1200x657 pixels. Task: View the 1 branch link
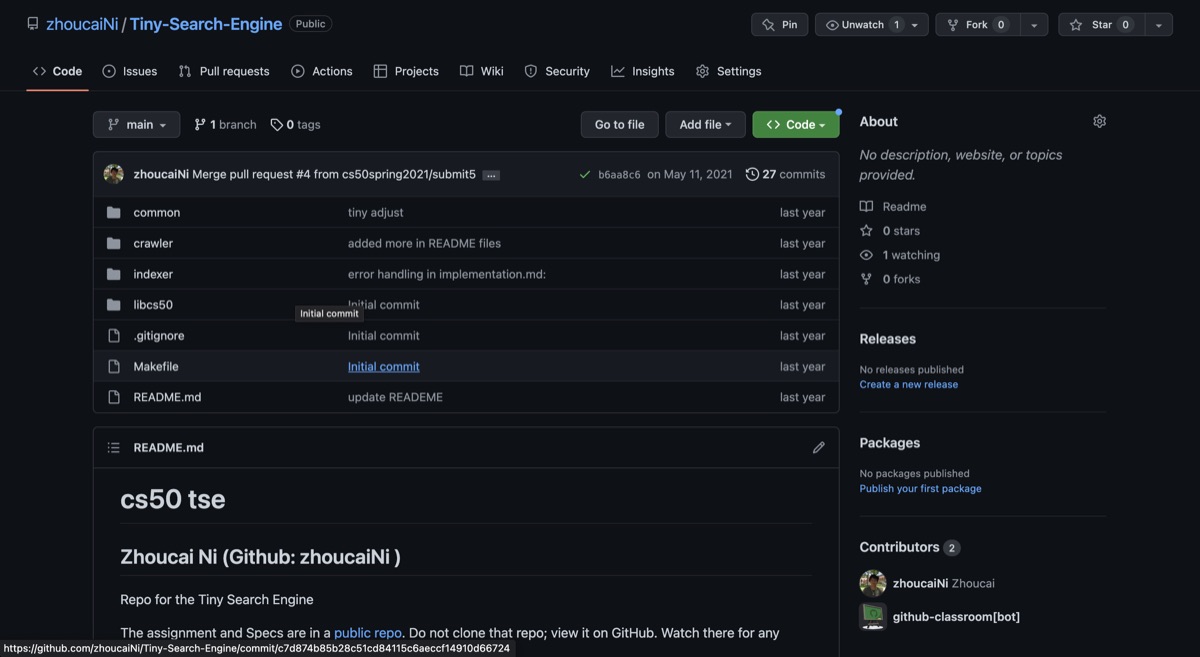point(225,125)
